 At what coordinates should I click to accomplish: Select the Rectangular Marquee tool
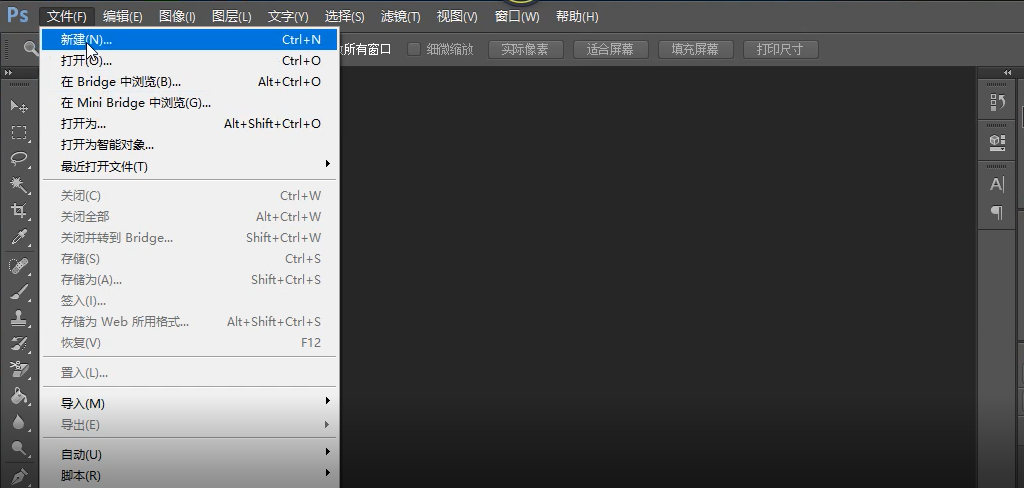(x=19, y=133)
